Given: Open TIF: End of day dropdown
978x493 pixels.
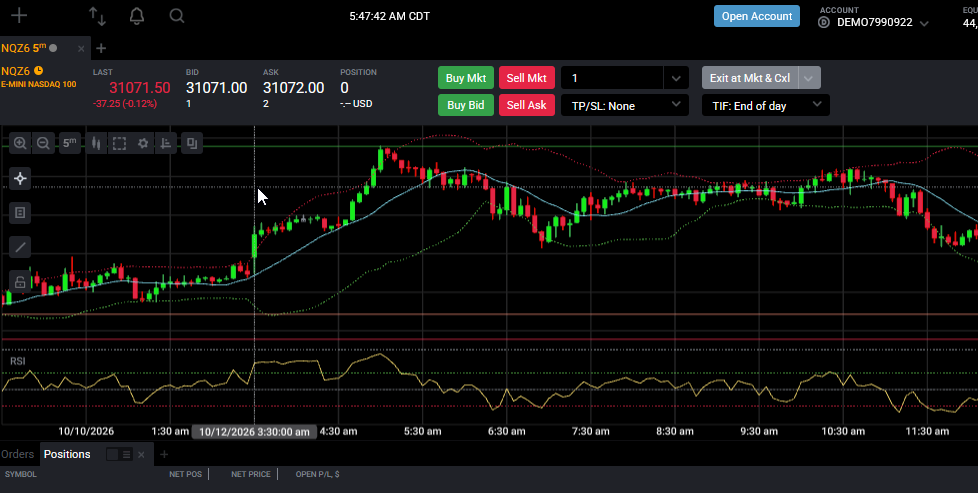Looking at the screenshot, I should pyautogui.click(x=766, y=105).
